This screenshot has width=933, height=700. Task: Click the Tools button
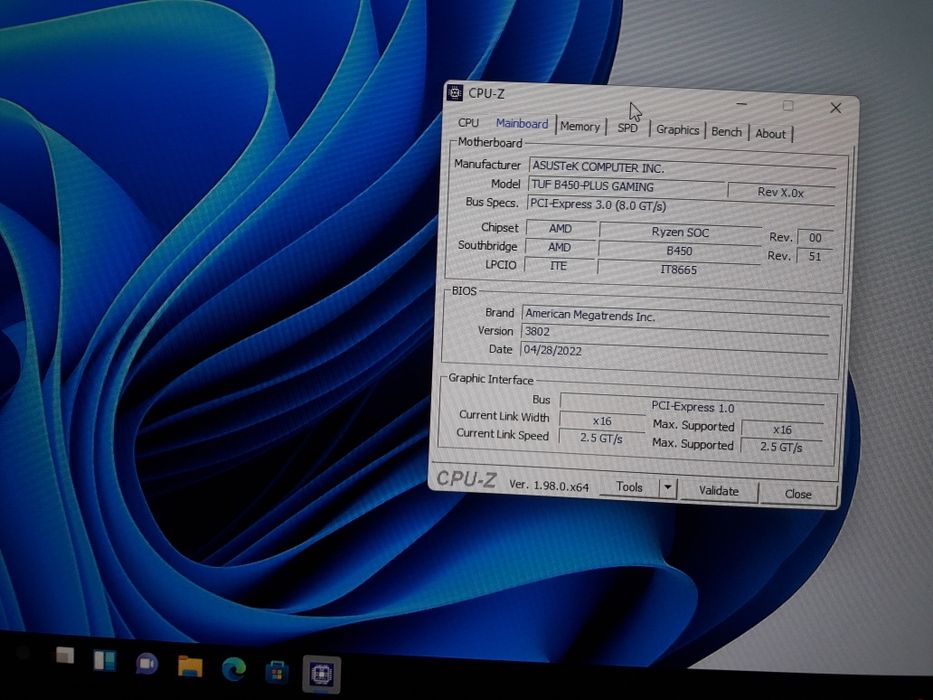tap(629, 487)
